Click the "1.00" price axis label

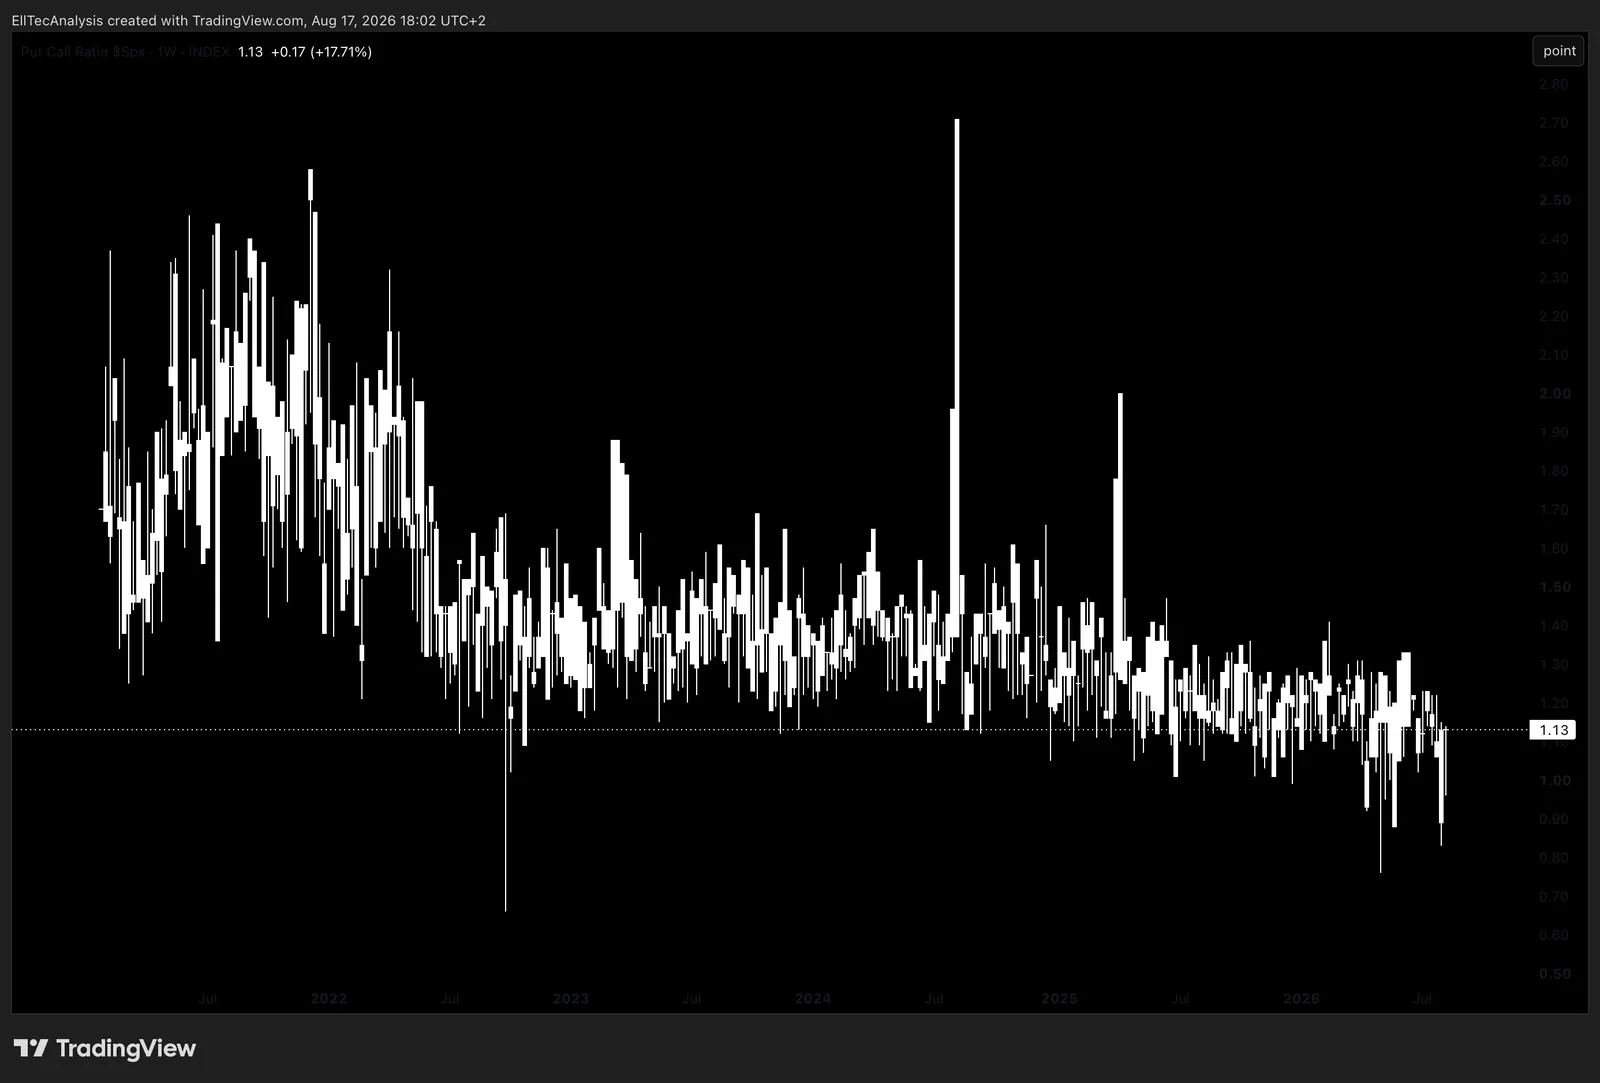tap(1554, 781)
